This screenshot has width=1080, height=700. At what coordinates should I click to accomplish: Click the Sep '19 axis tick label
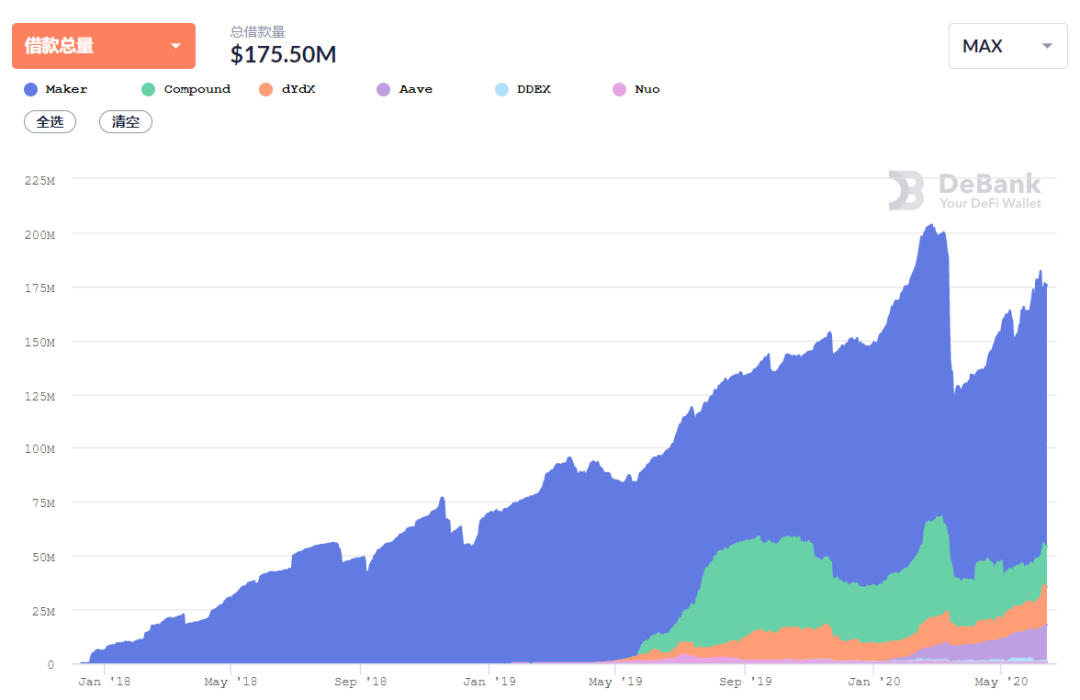745,681
